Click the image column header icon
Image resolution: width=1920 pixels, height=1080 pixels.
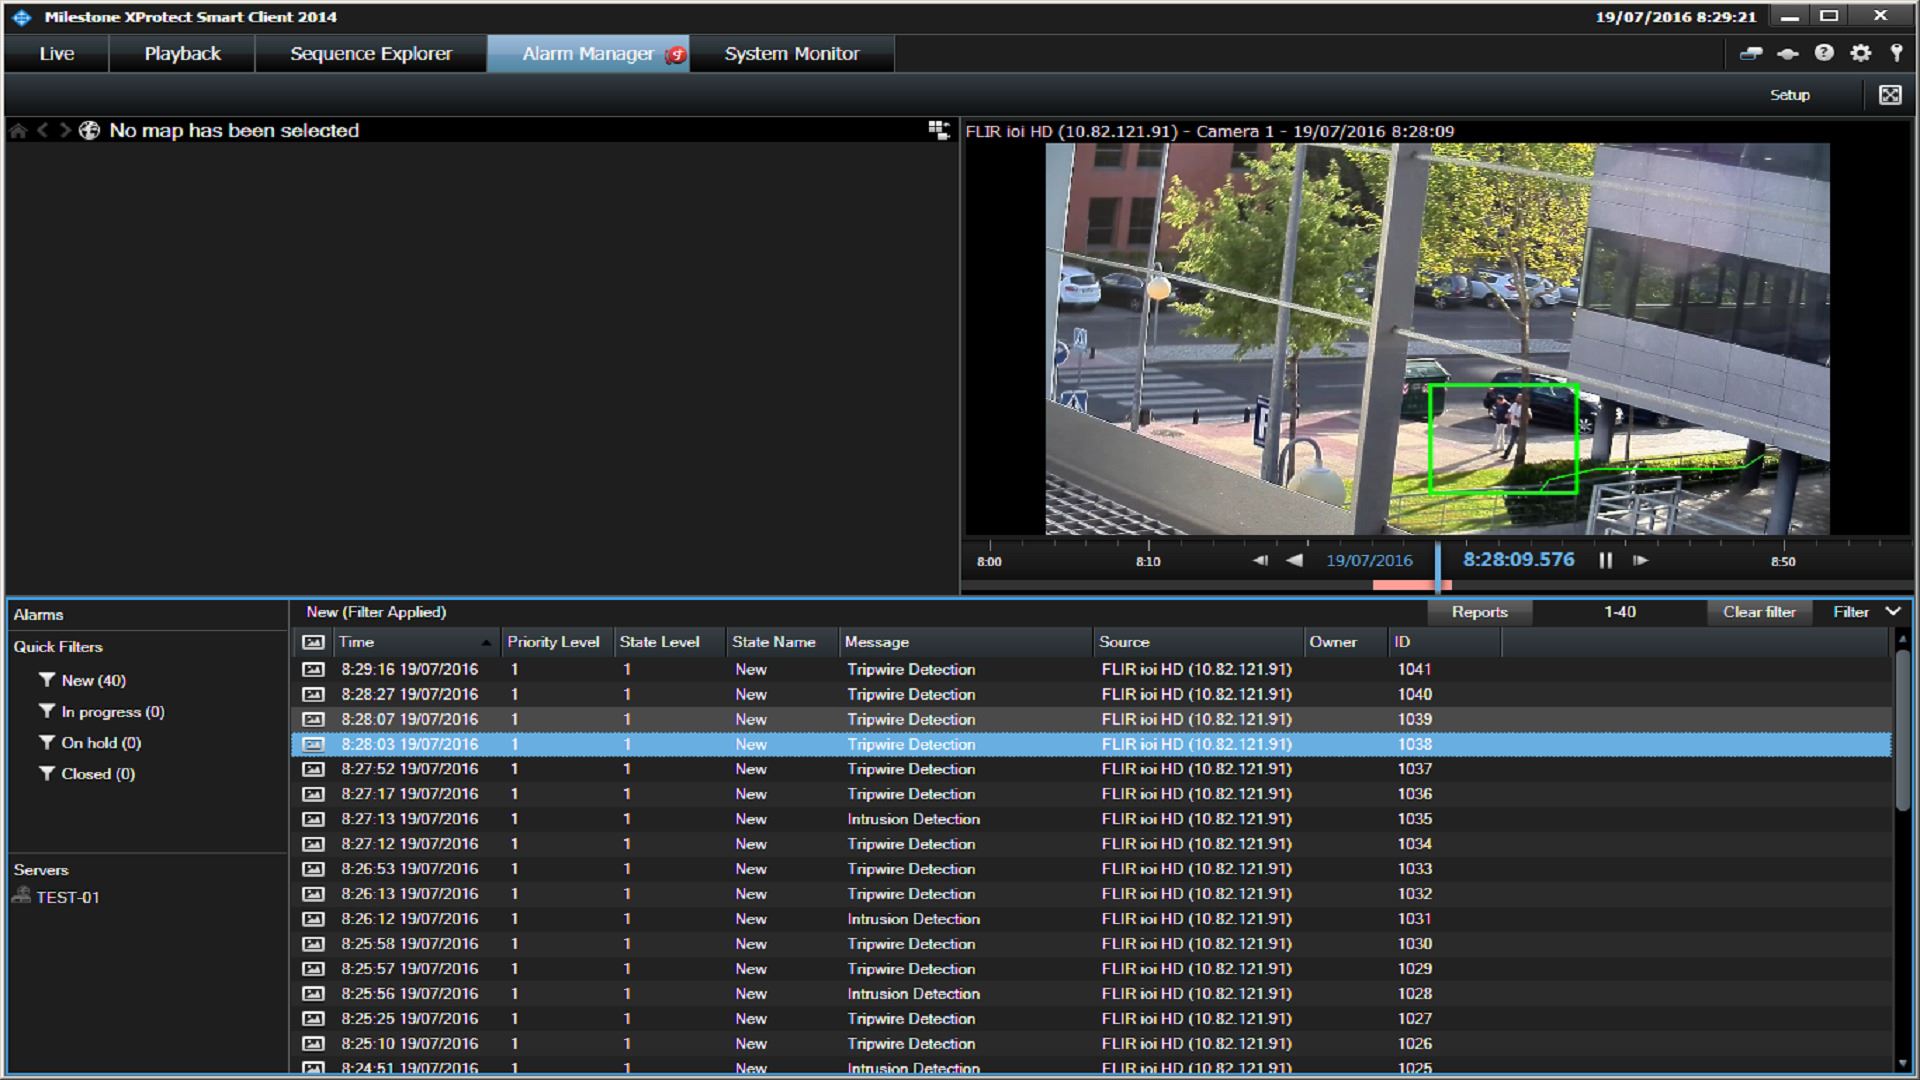[x=313, y=642]
